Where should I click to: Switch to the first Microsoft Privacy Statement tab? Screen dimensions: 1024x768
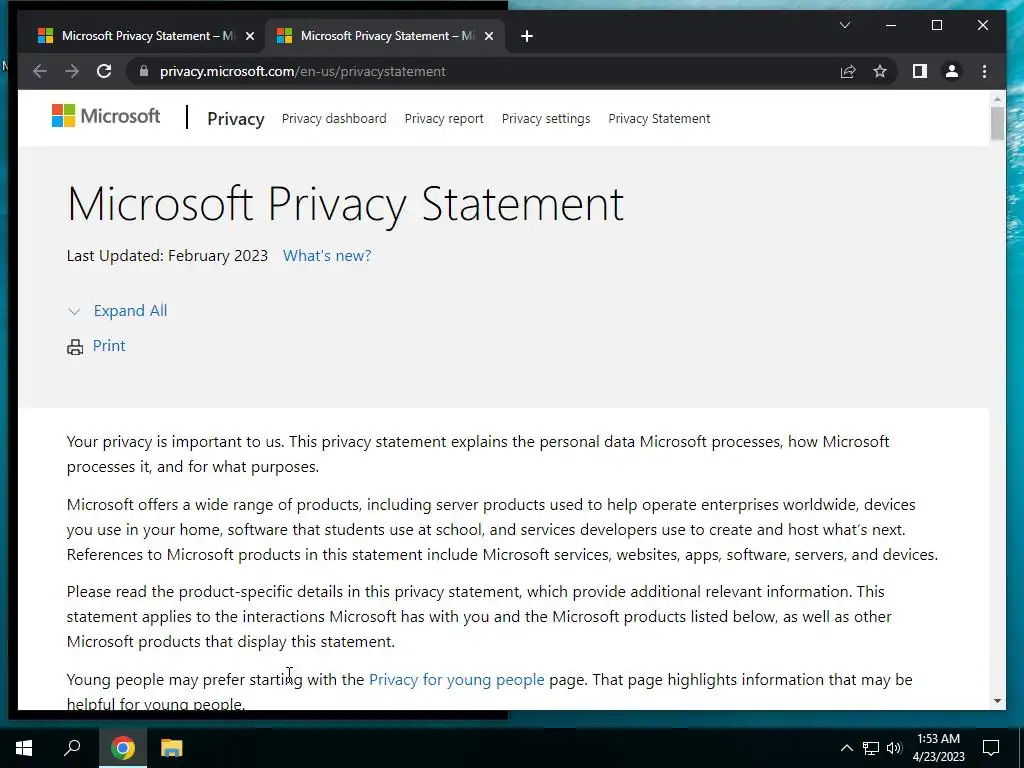click(146, 36)
